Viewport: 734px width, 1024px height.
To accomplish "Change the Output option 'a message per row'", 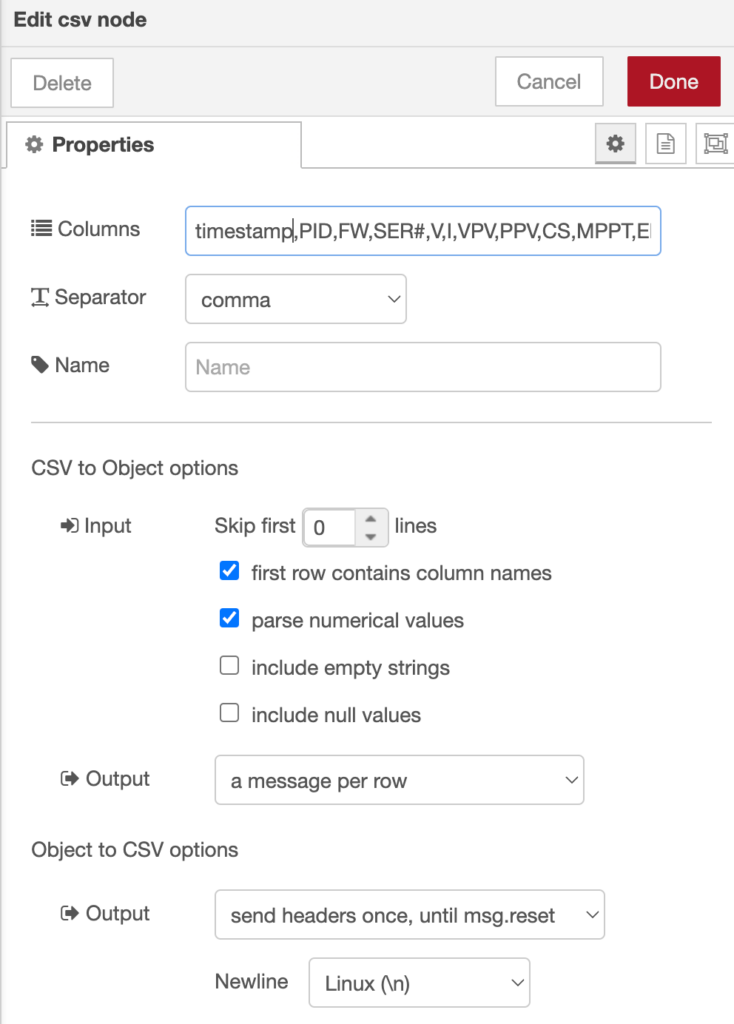I will (399, 779).
